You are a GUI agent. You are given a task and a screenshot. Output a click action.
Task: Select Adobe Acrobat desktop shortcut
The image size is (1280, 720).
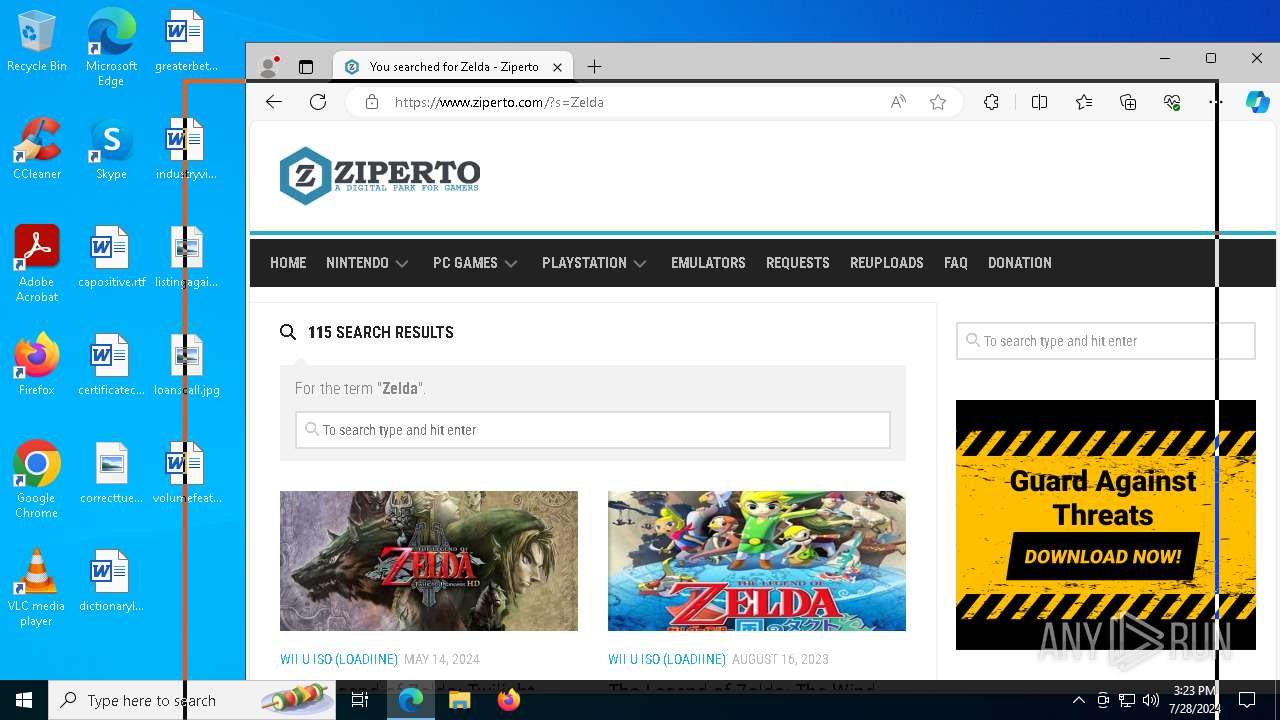[37, 264]
